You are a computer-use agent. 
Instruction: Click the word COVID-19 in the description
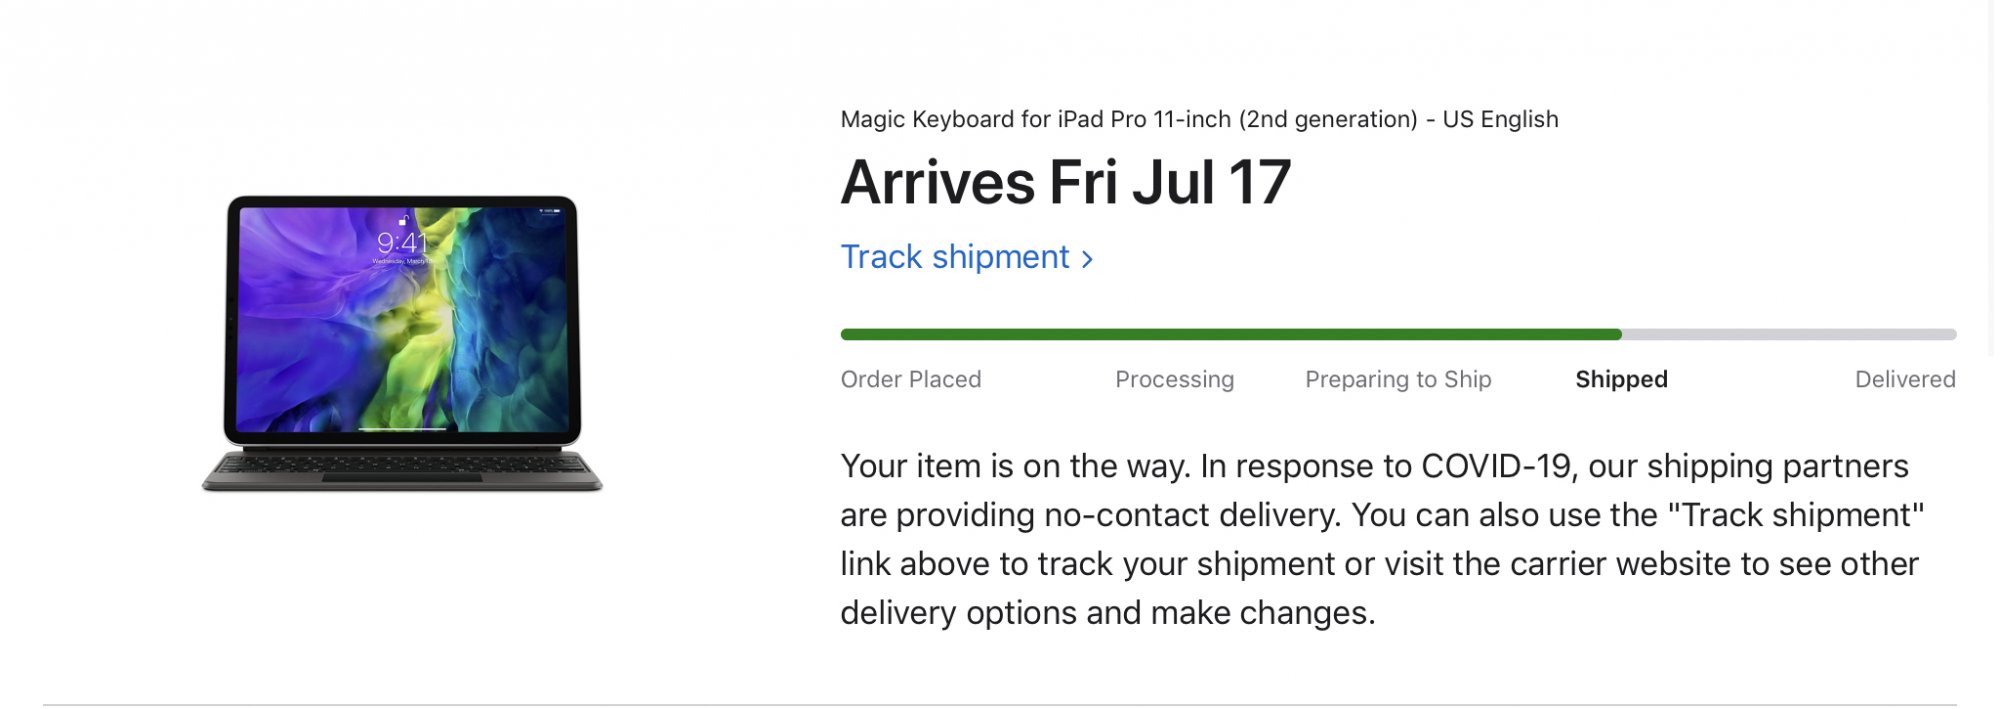(x=1498, y=466)
